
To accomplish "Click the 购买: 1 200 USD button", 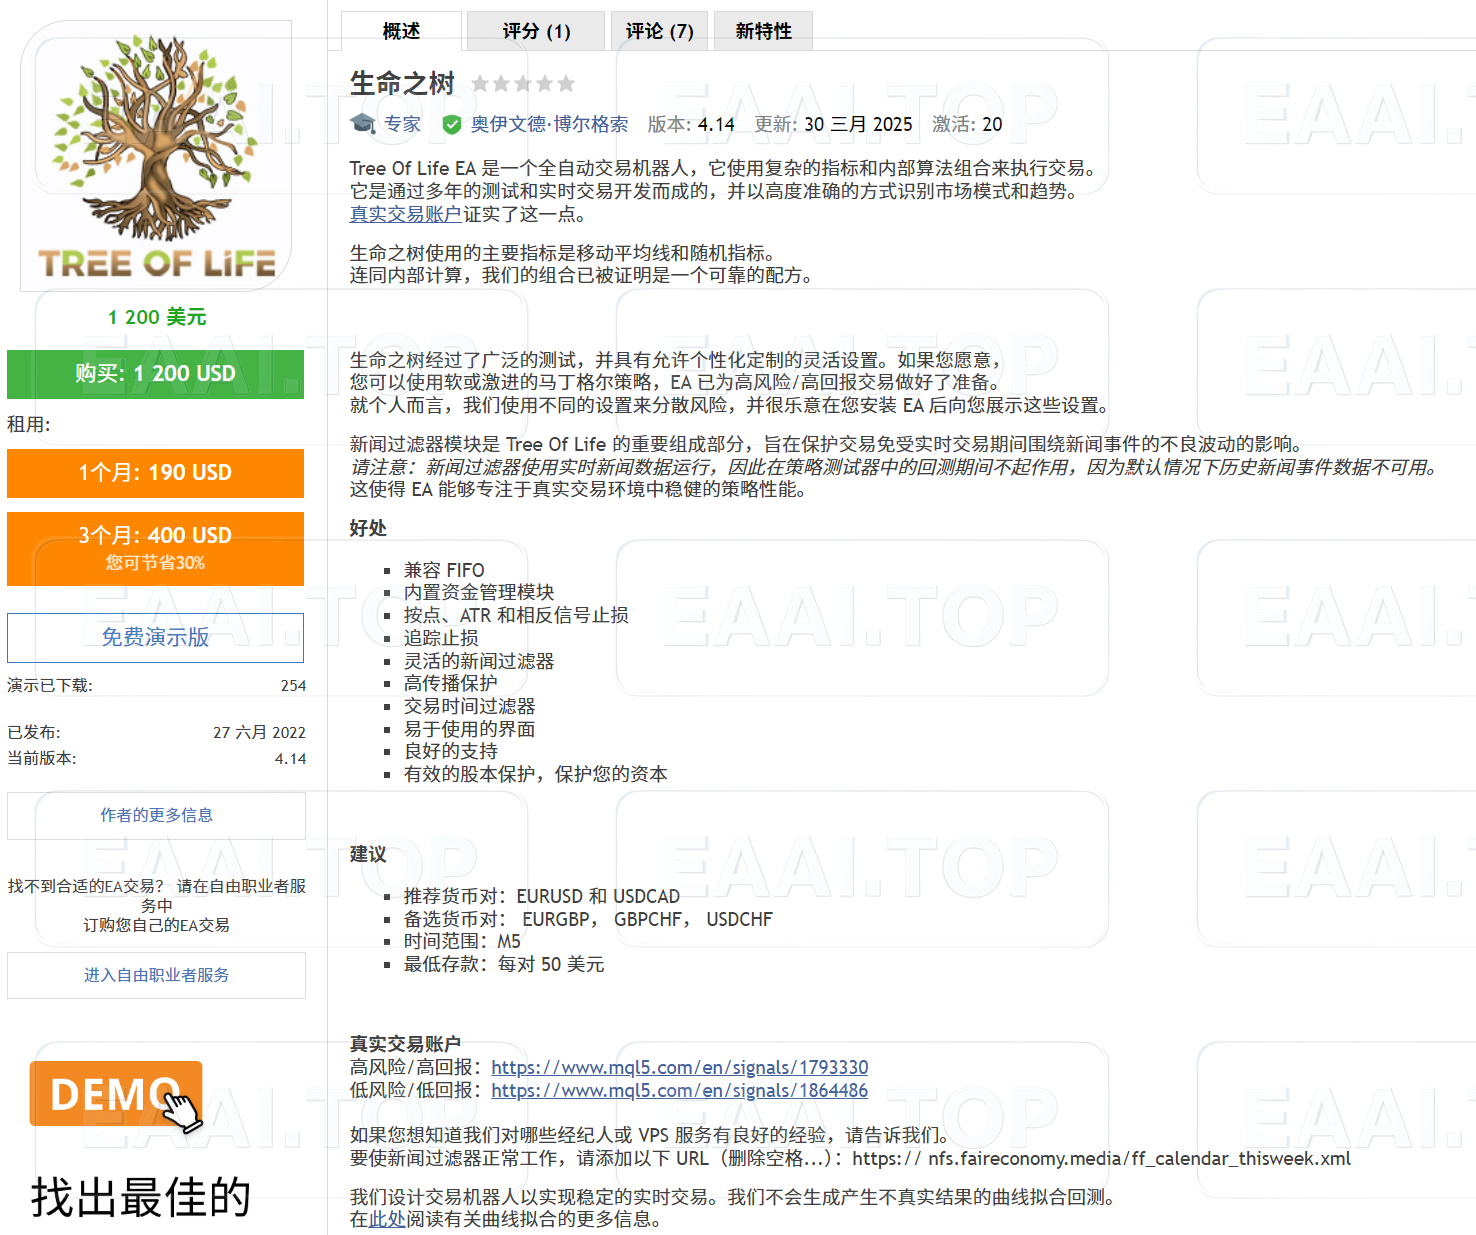I will coord(155,374).
